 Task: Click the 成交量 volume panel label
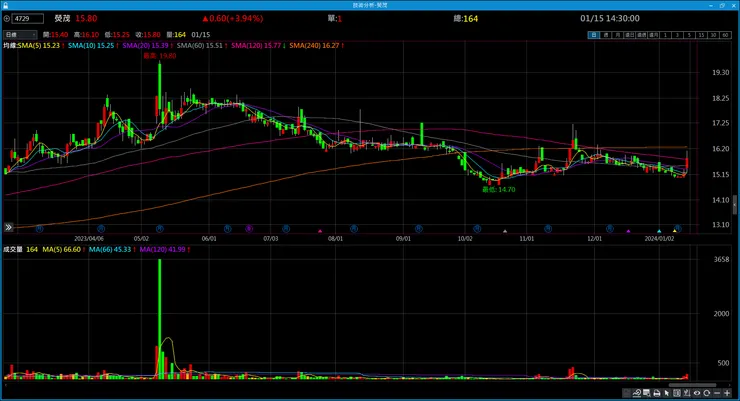pyautogui.click(x=13, y=249)
